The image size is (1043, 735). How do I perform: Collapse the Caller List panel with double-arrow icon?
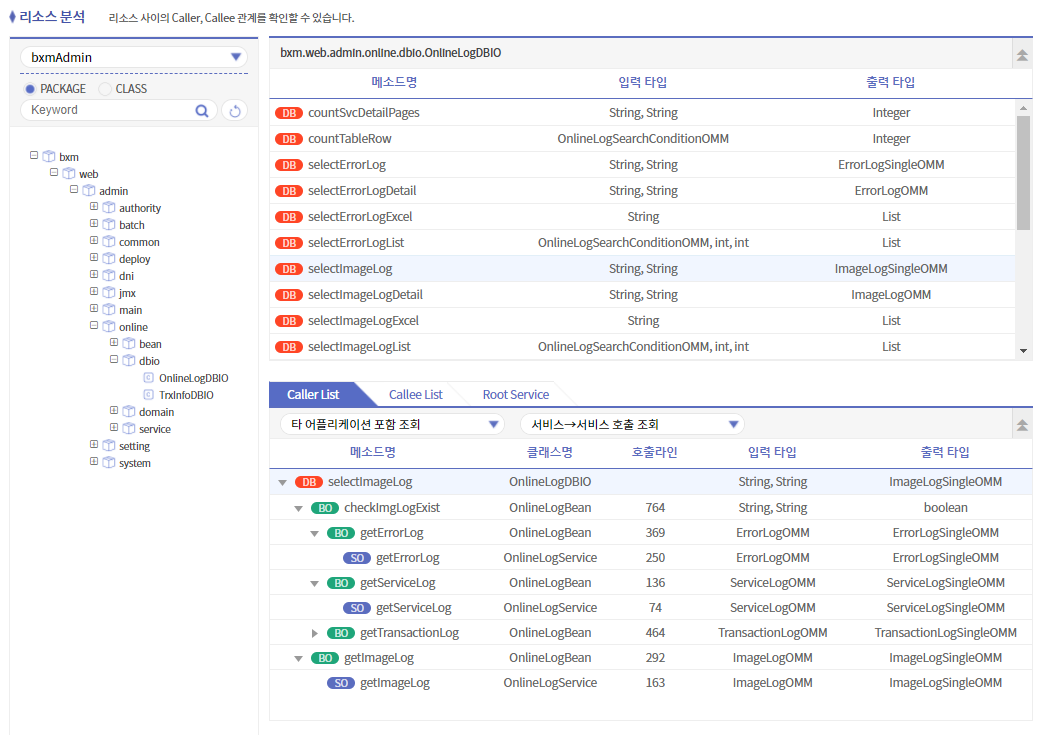click(x=1022, y=424)
